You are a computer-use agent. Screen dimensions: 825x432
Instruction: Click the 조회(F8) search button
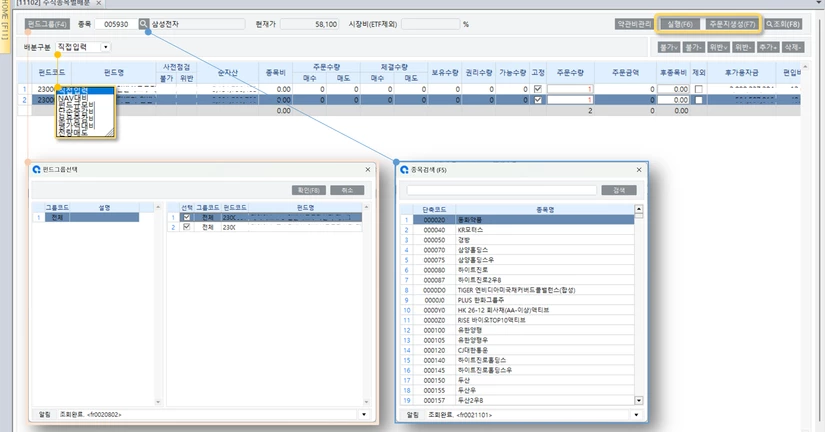tap(783, 24)
